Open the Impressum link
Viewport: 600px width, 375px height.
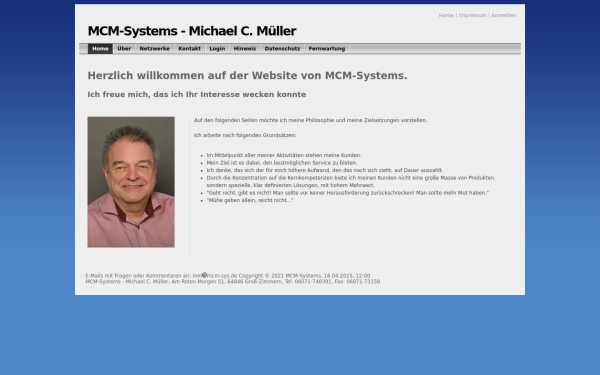472,15
